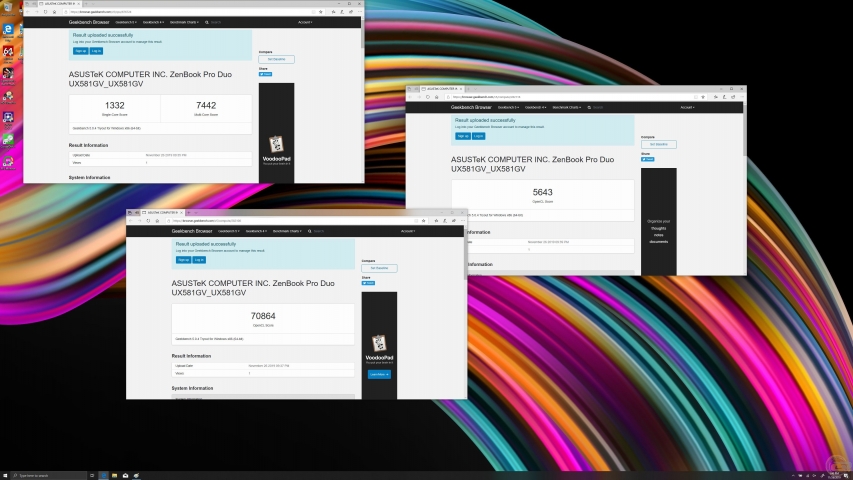Refresh the page in the 5643 score window

coord(428,97)
